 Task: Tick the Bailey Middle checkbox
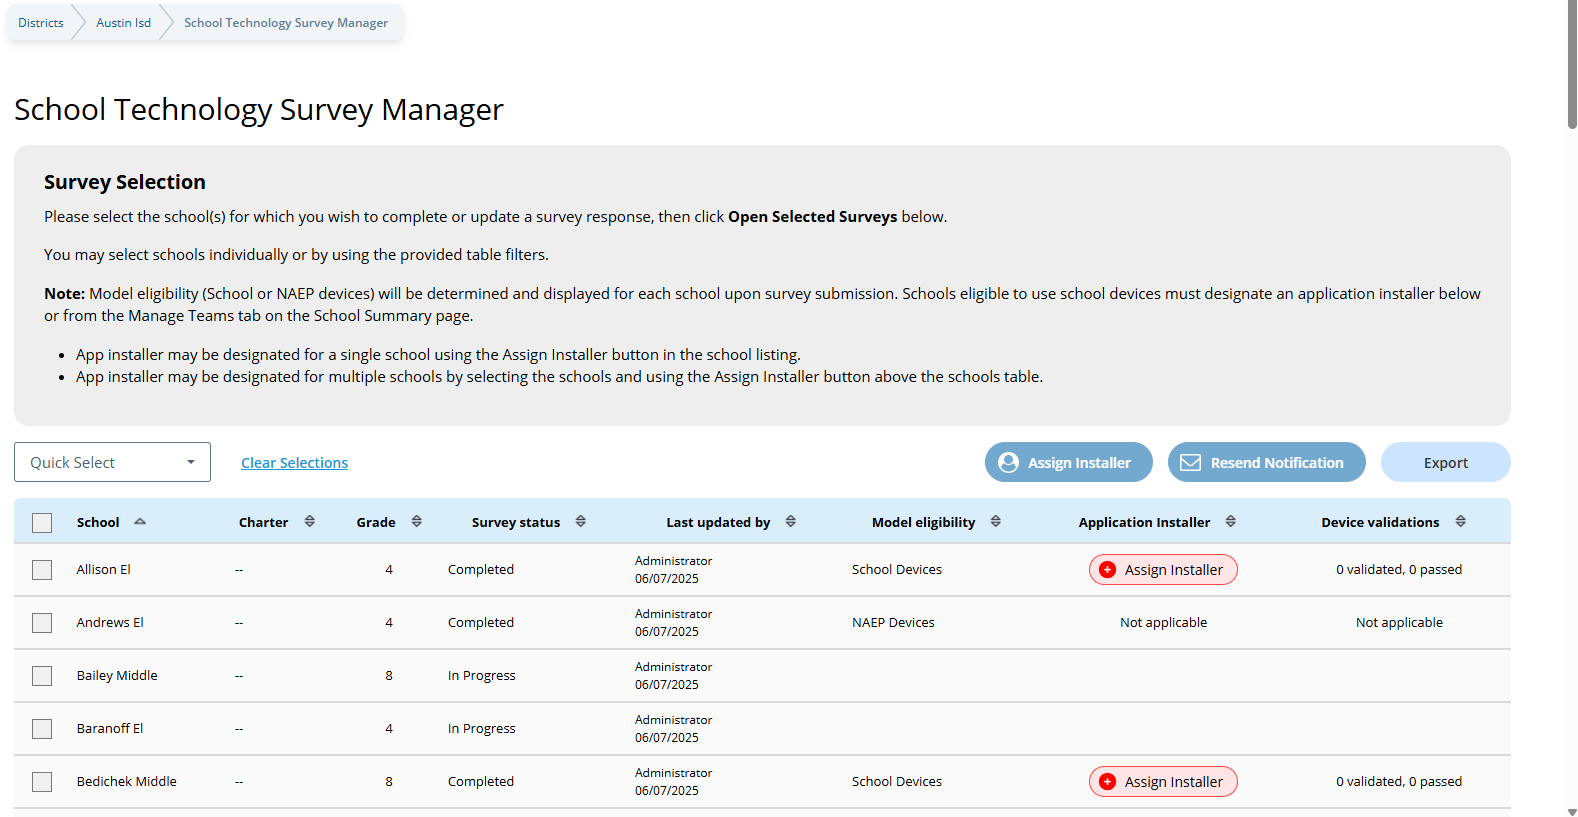pos(42,676)
